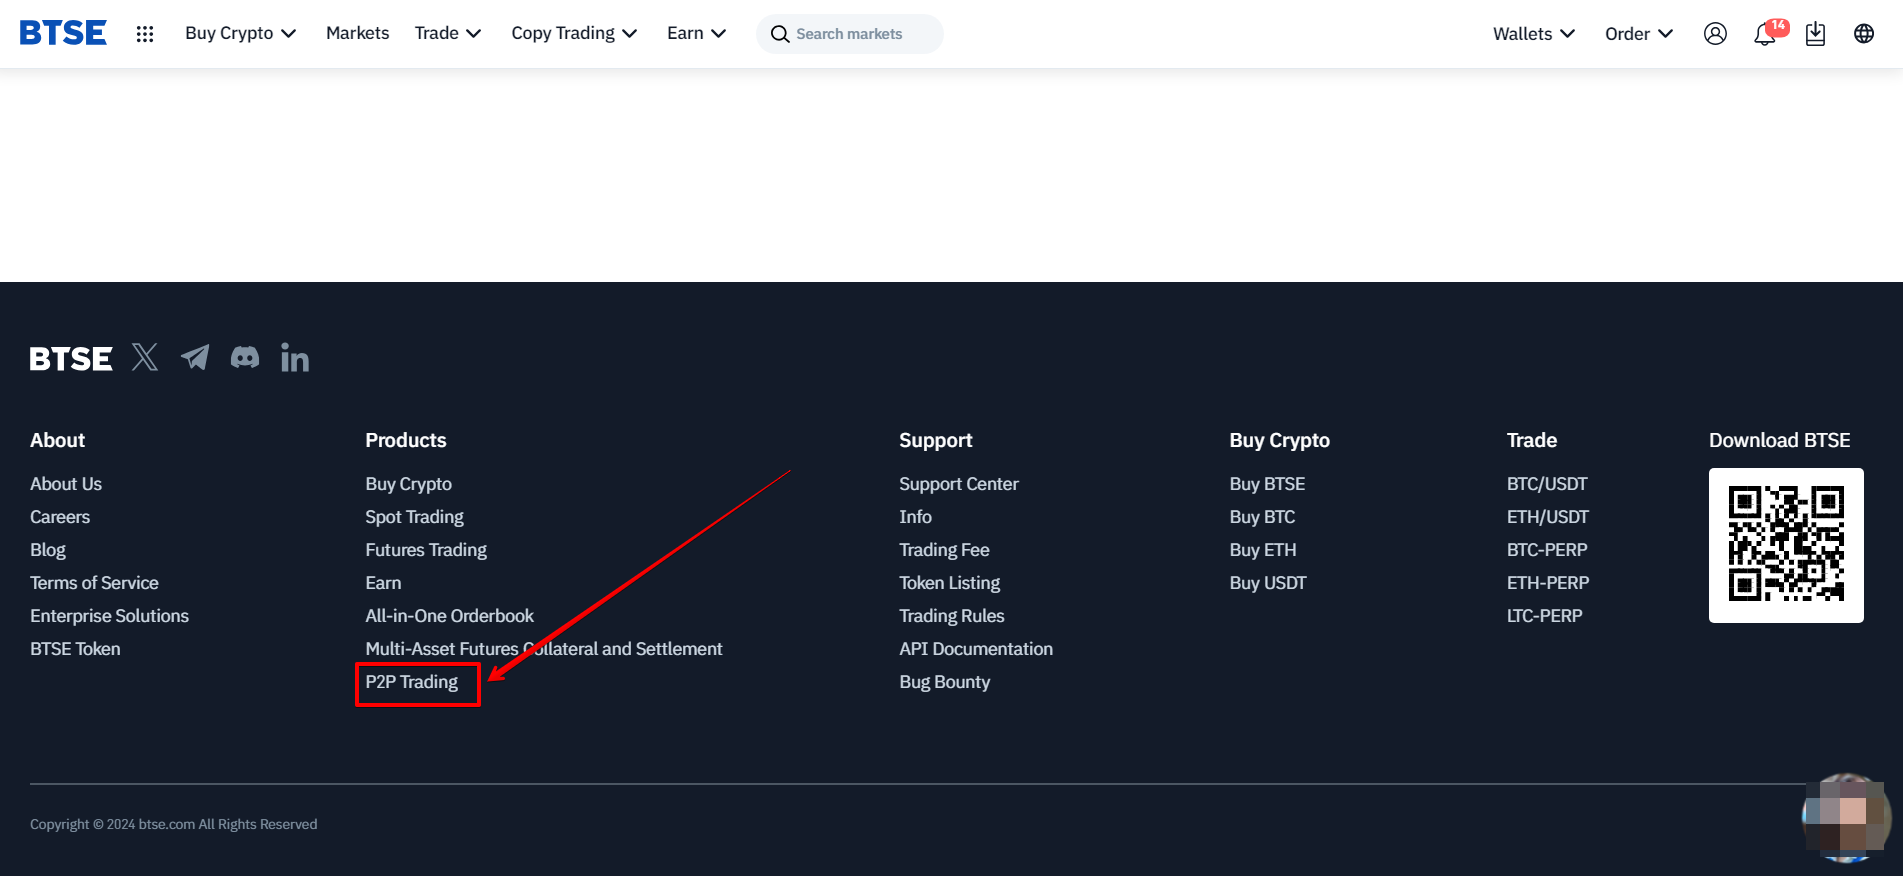Focus the Search markets field

[x=849, y=34]
